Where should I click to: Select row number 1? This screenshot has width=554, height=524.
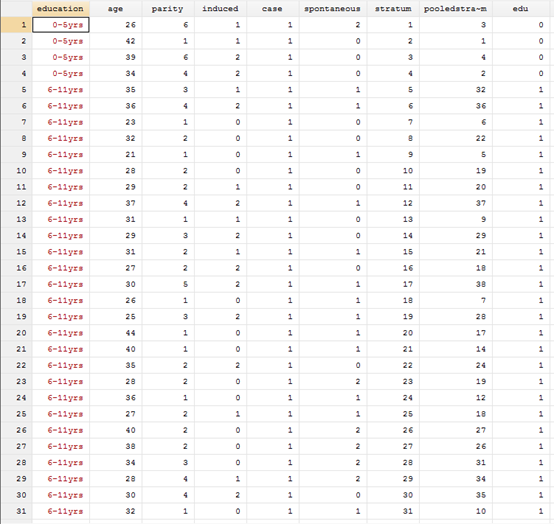pos(17,25)
